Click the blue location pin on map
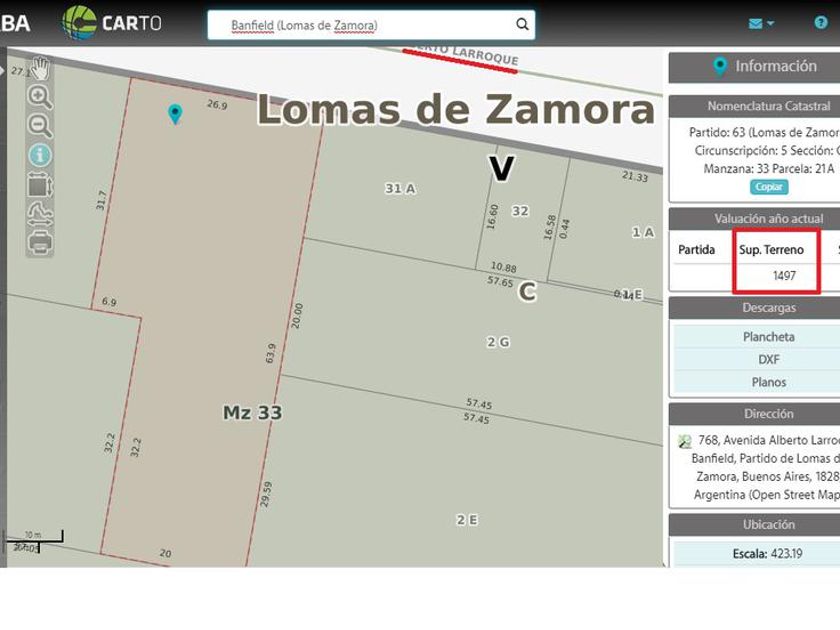Viewport: 840px width, 630px height. coord(175,114)
